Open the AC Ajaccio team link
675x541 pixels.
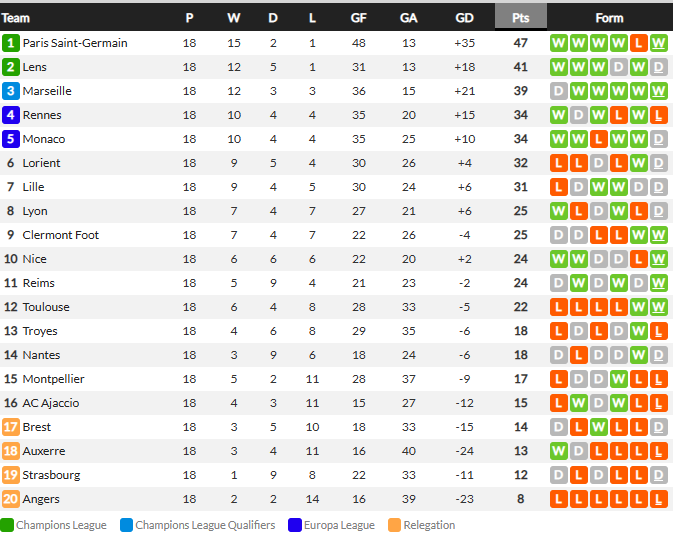pyautogui.click(x=51, y=403)
